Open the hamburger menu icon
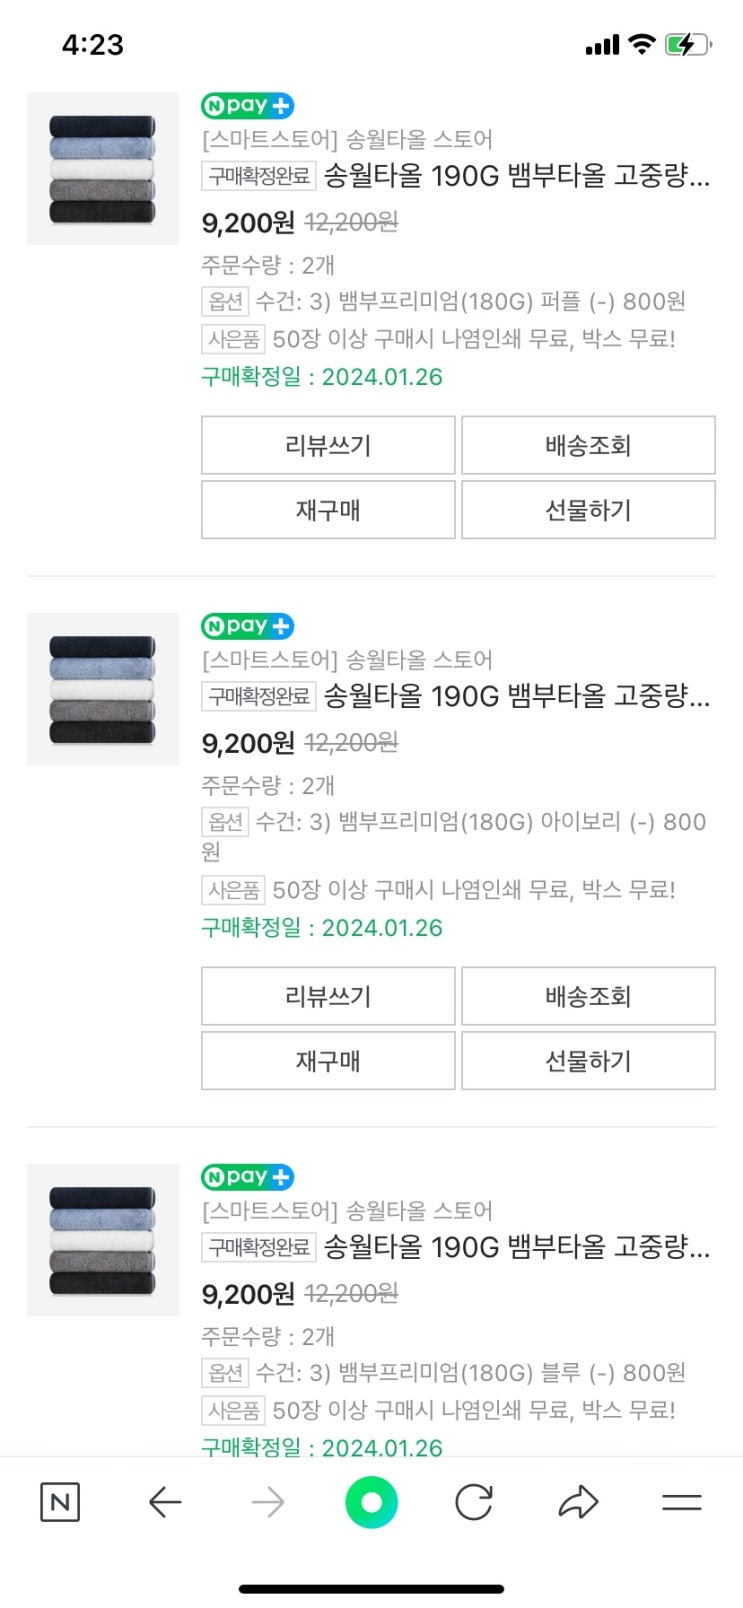The image size is (743, 1608). click(x=682, y=1502)
